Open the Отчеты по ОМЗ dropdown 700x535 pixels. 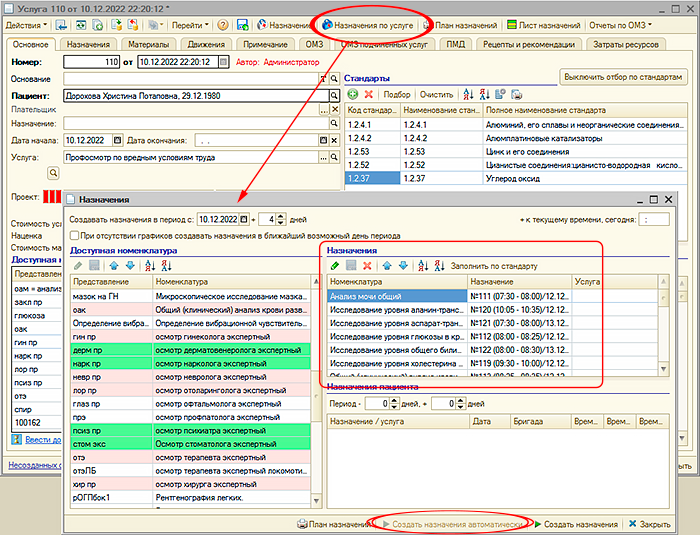tap(620, 24)
